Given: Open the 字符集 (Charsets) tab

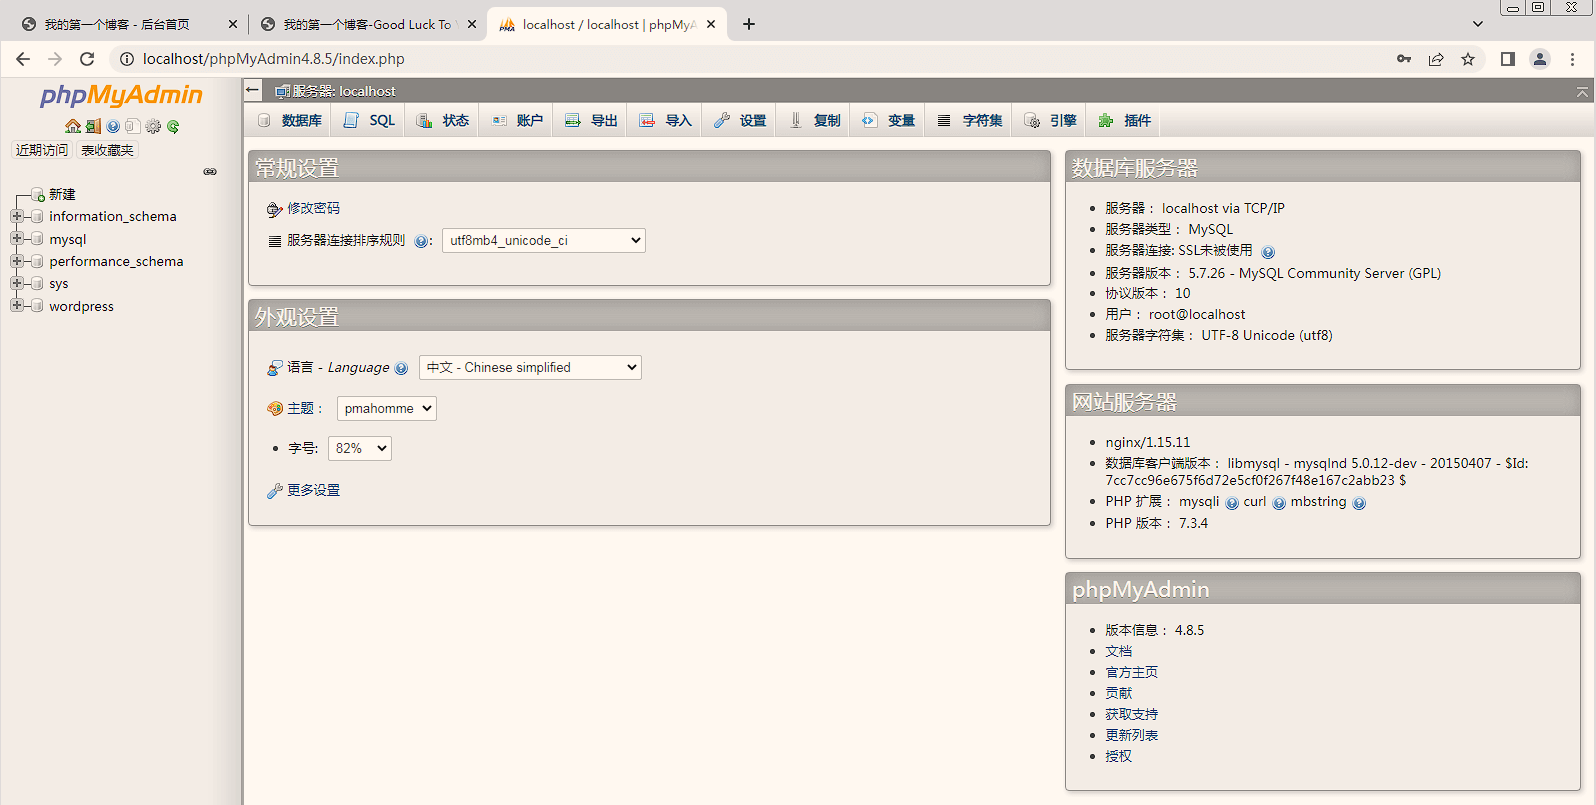Looking at the screenshot, I should [970, 120].
